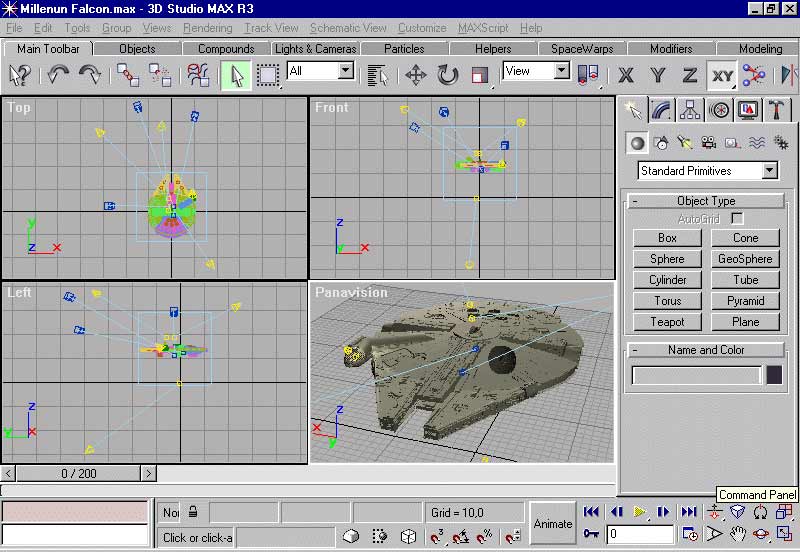
Task: Switch to Cameras category icon
Action: pos(709,143)
